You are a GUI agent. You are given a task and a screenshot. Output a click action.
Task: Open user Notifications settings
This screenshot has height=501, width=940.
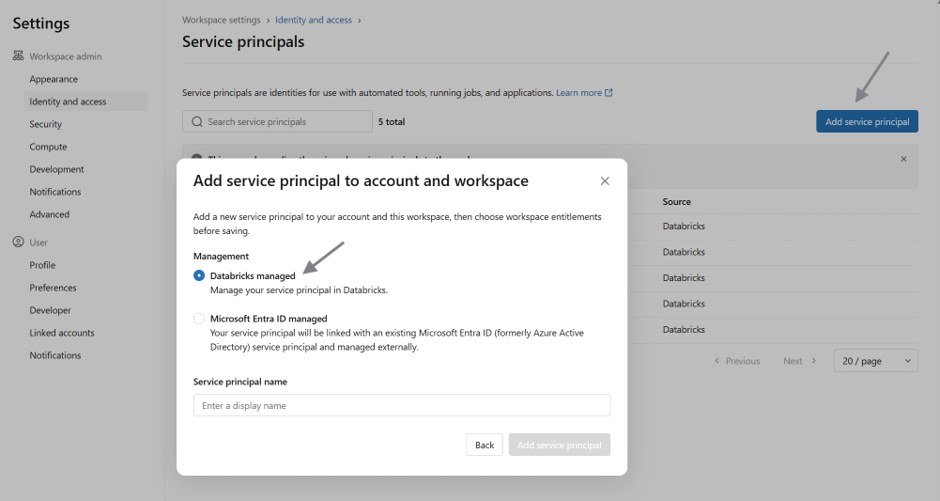click(x=55, y=355)
